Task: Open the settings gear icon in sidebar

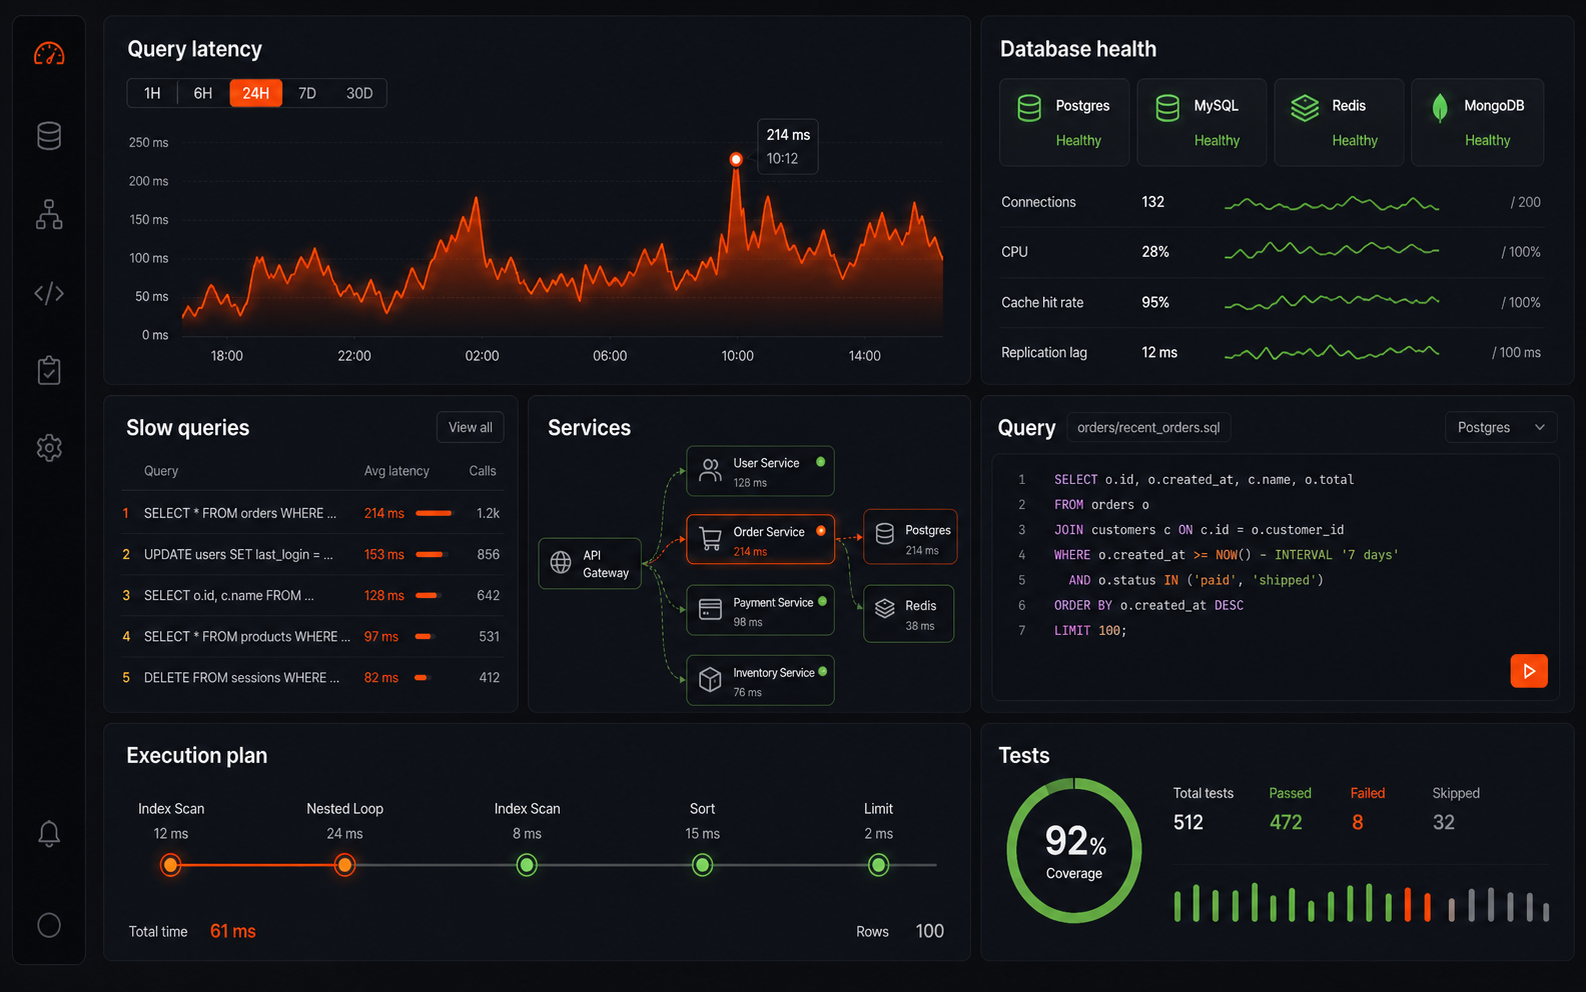Action: (49, 447)
